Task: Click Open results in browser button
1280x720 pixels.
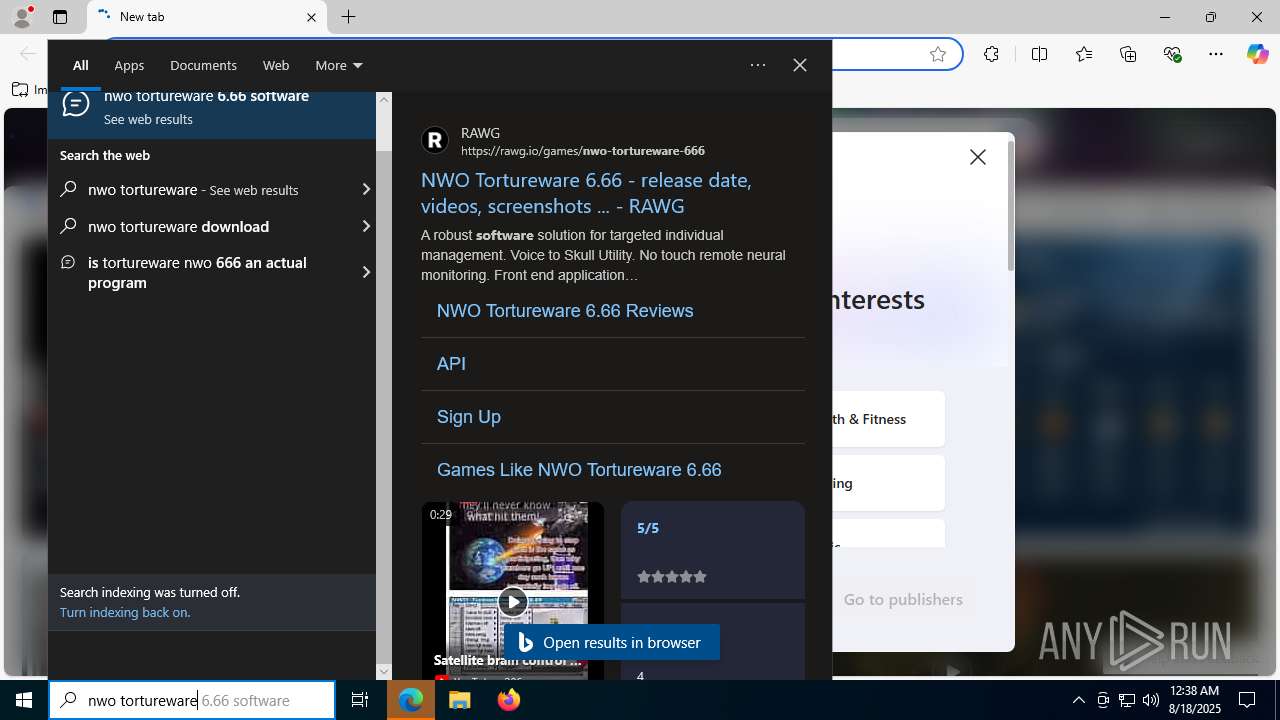Action: click(x=612, y=642)
